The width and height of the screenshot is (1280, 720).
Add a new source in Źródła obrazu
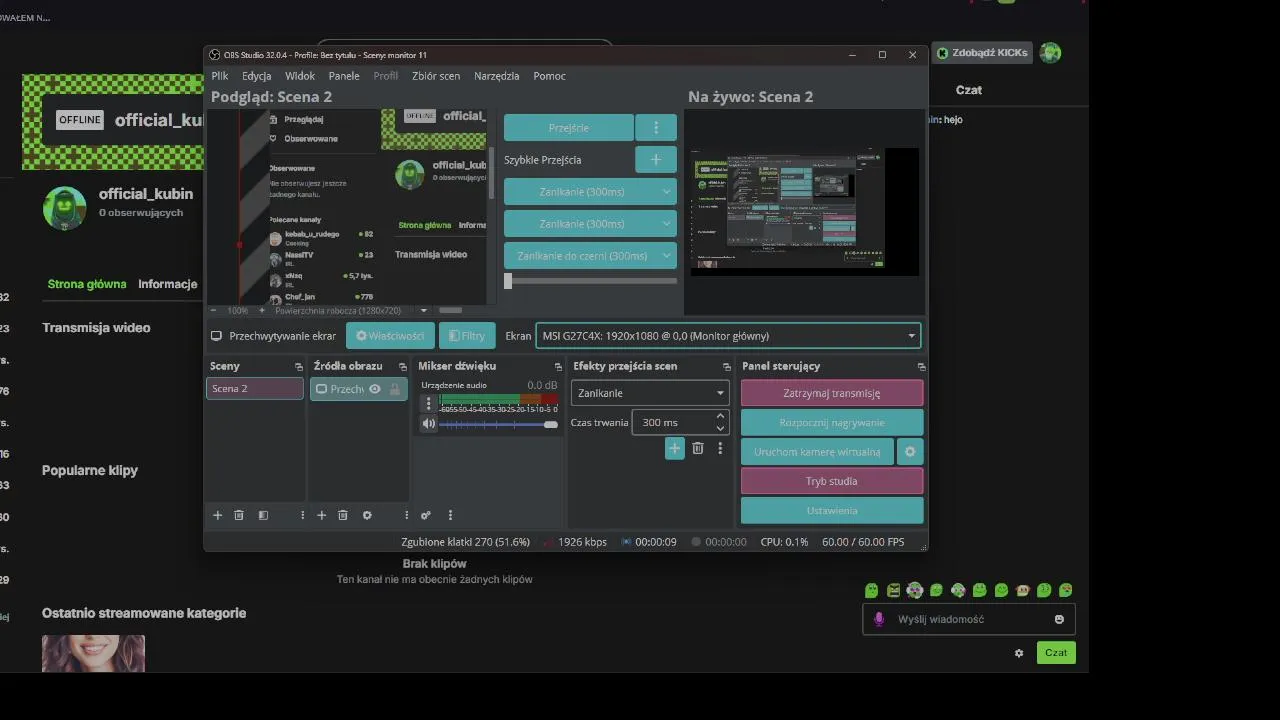pyautogui.click(x=321, y=515)
